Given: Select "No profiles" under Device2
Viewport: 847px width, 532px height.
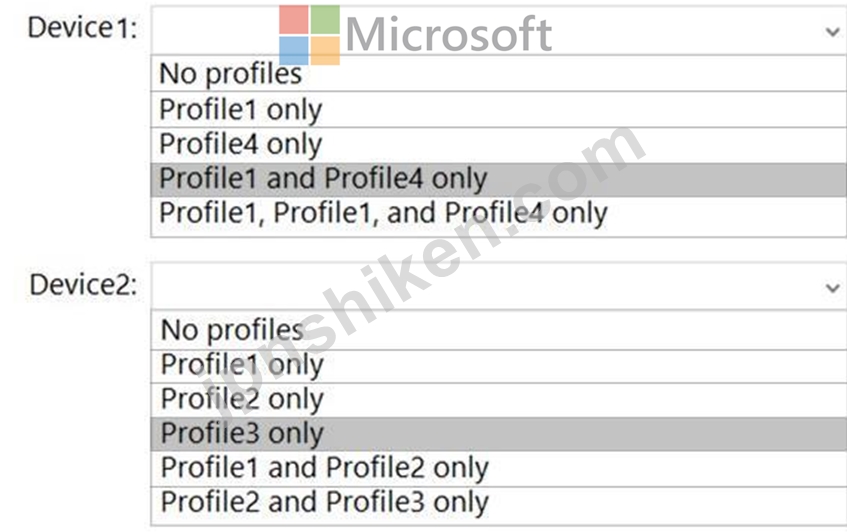Looking at the screenshot, I should 499,330.
